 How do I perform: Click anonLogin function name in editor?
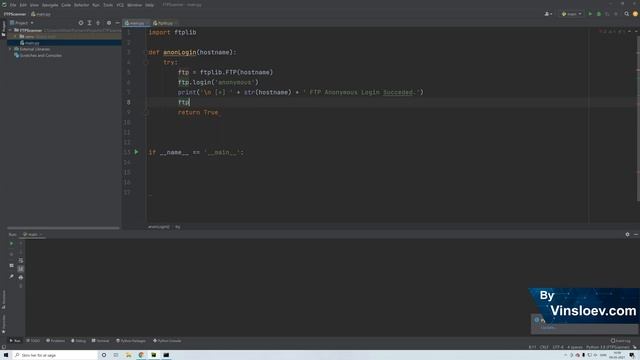pyautogui.click(x=180, y=52)
